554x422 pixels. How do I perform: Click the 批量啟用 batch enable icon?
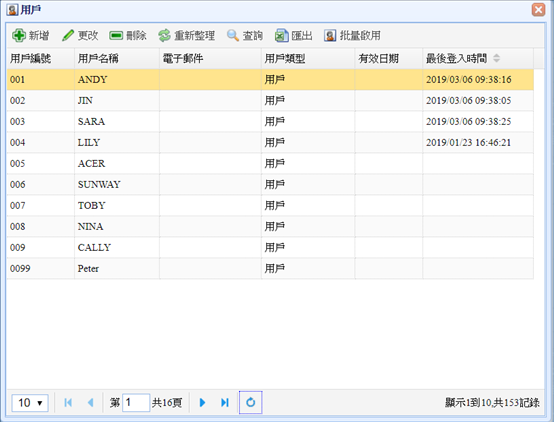pyautogui.click(x=330, y=35)
